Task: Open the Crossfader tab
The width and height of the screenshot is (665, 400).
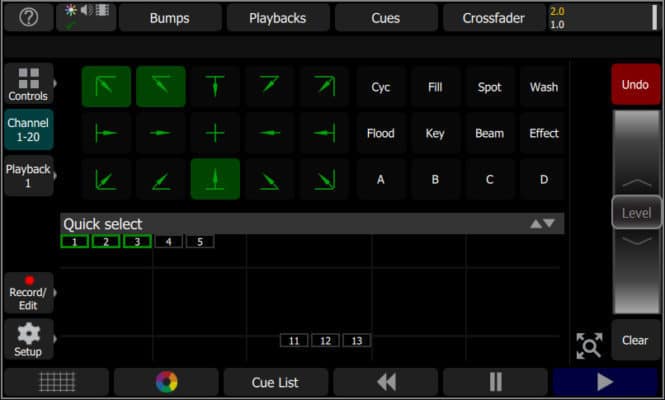Action: (x=493, y=18)
